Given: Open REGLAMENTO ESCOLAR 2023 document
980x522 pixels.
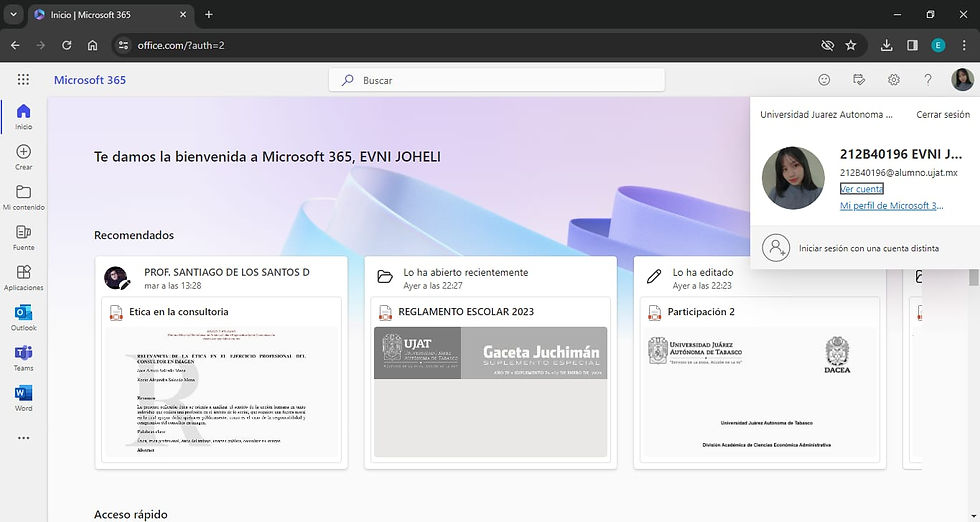Looking at the screenshot, I should click(491, 379).
